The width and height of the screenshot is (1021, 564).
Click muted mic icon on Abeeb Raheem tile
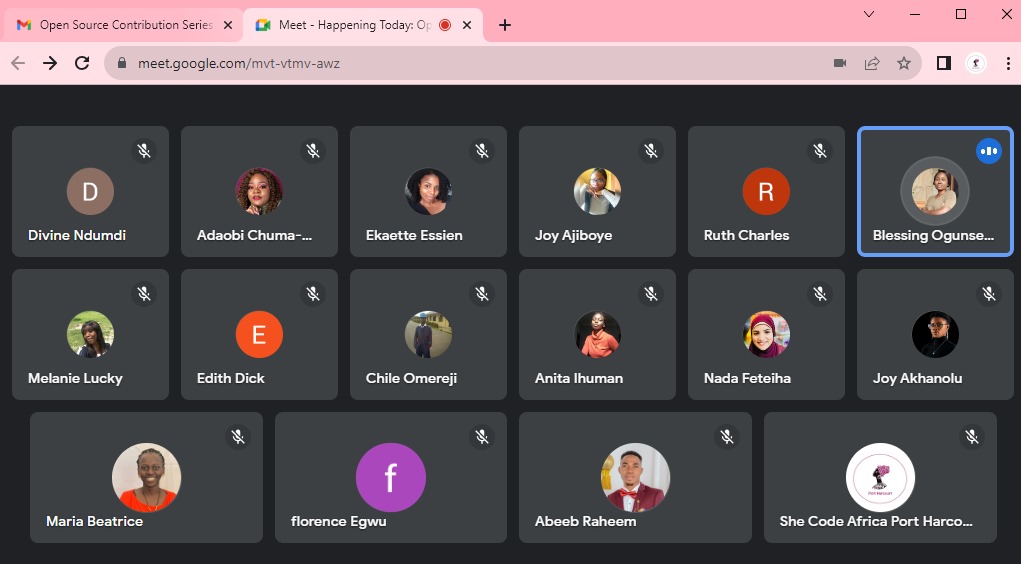(727, 437)
